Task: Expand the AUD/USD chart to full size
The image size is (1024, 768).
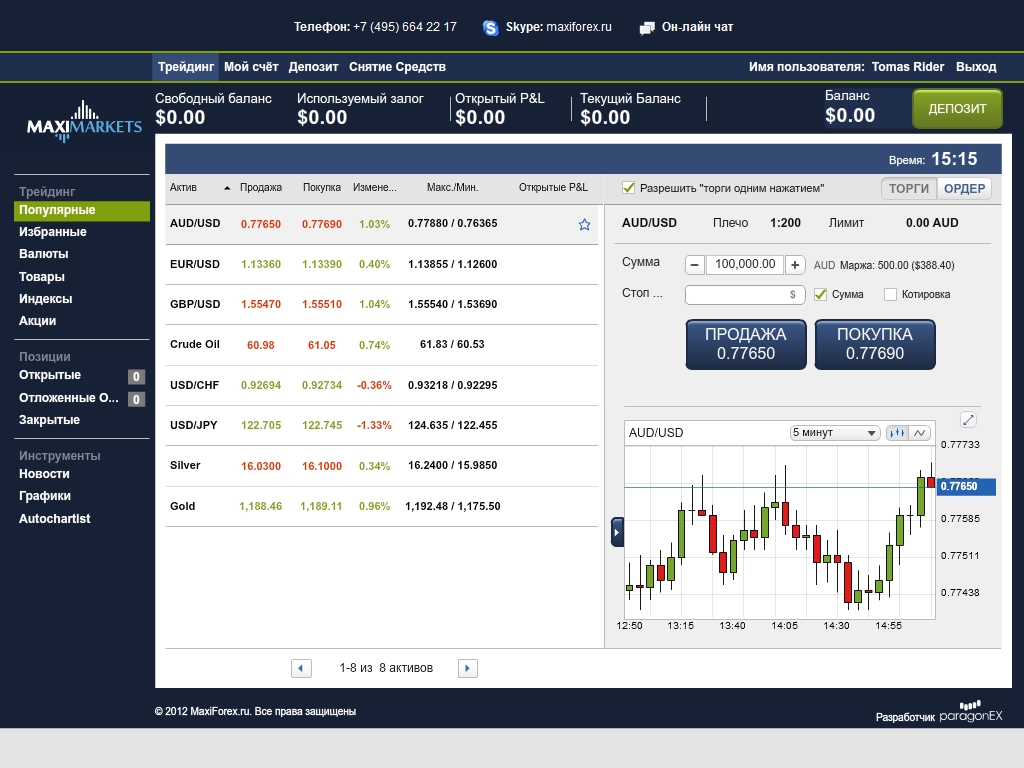Action: [x=968, y=420]
